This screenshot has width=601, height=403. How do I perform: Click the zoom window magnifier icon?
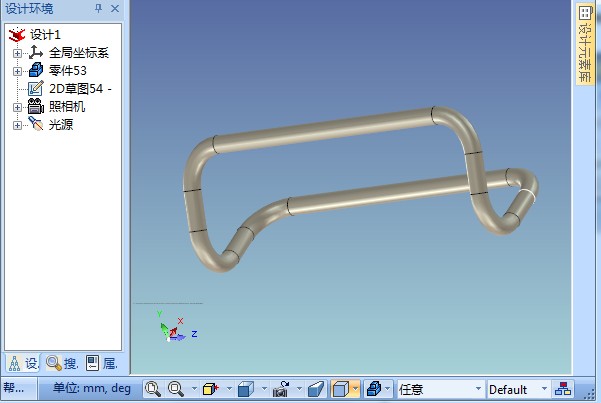pyautogui.click(x=152, y=389)
